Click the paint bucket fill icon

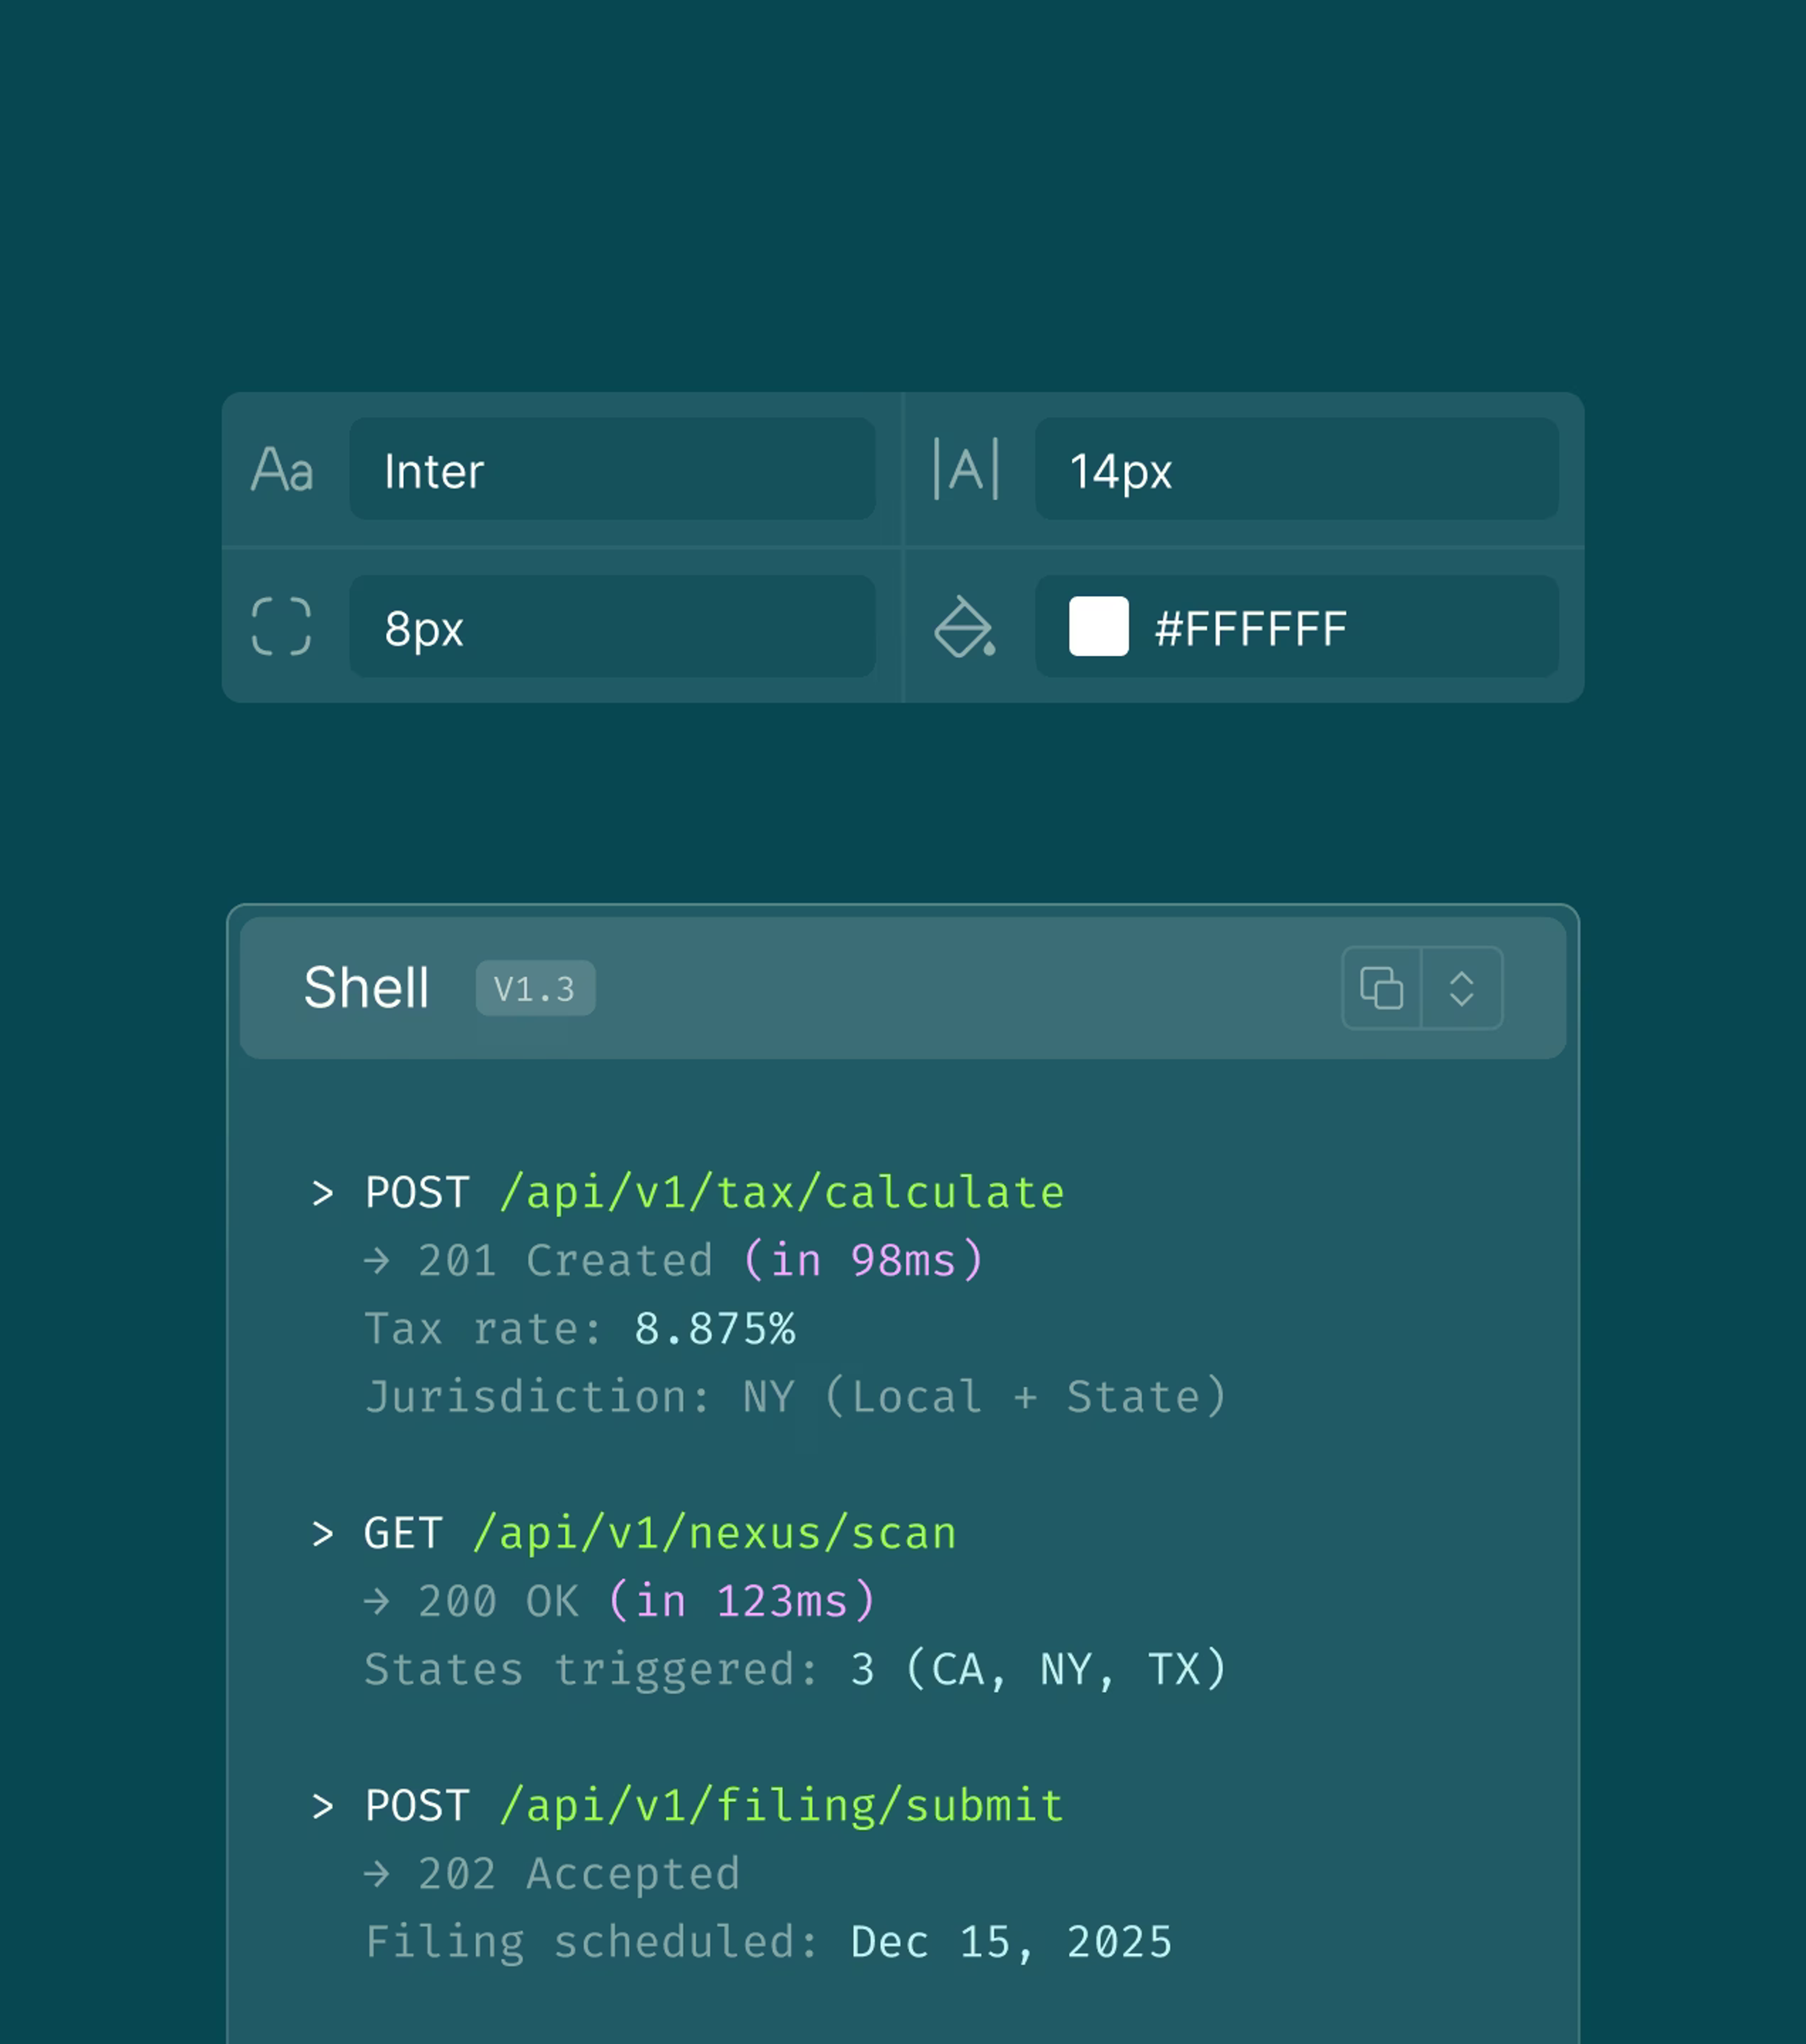[x=964, y=627]
